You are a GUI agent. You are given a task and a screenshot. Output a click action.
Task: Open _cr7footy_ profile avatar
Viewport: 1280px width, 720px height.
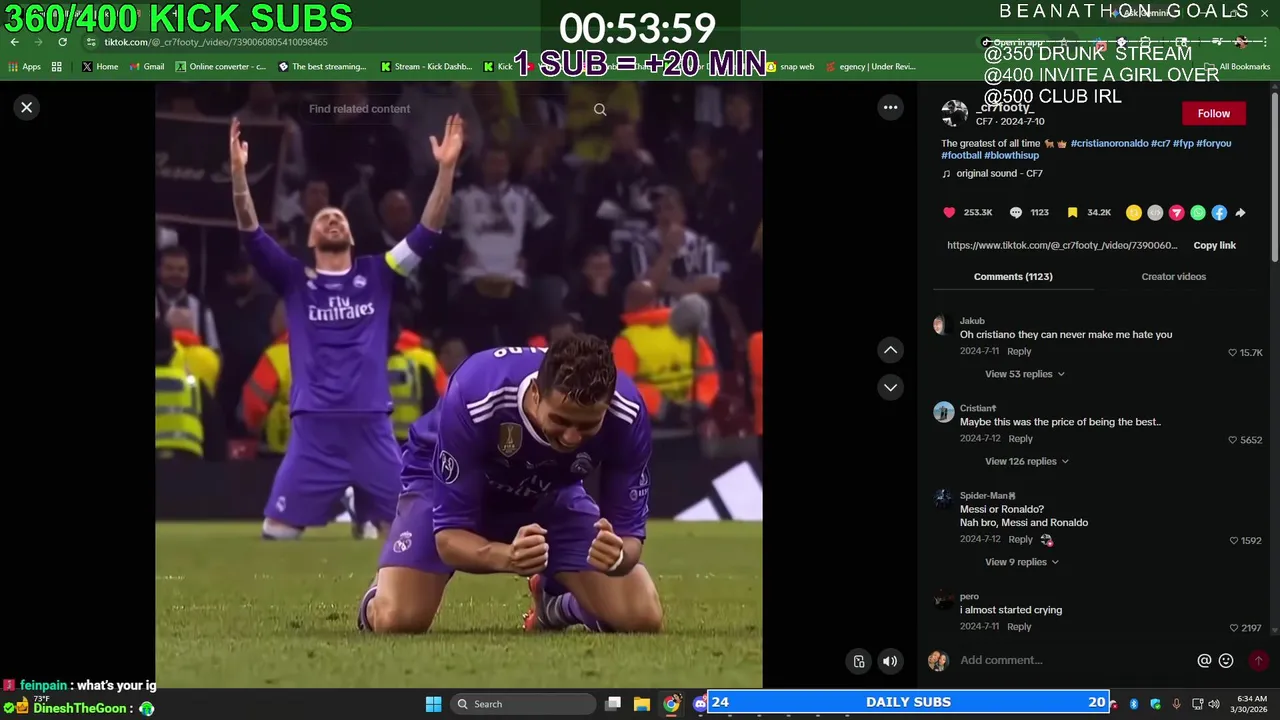click(955, 113)
